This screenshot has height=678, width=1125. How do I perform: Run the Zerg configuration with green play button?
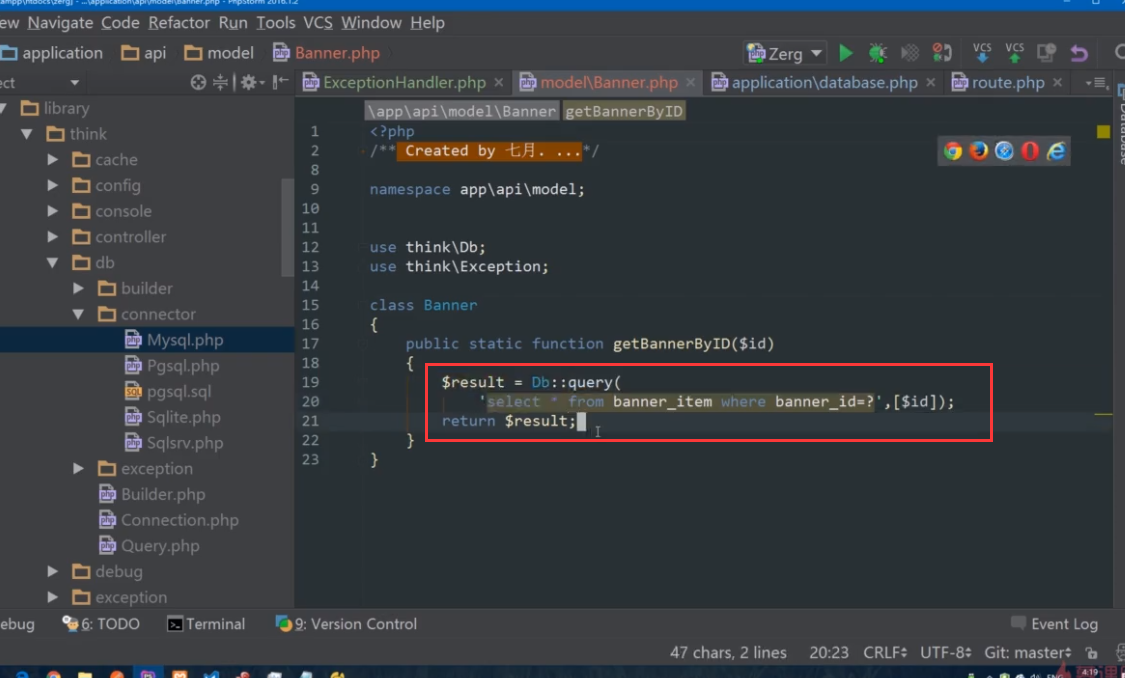point(845,53)
